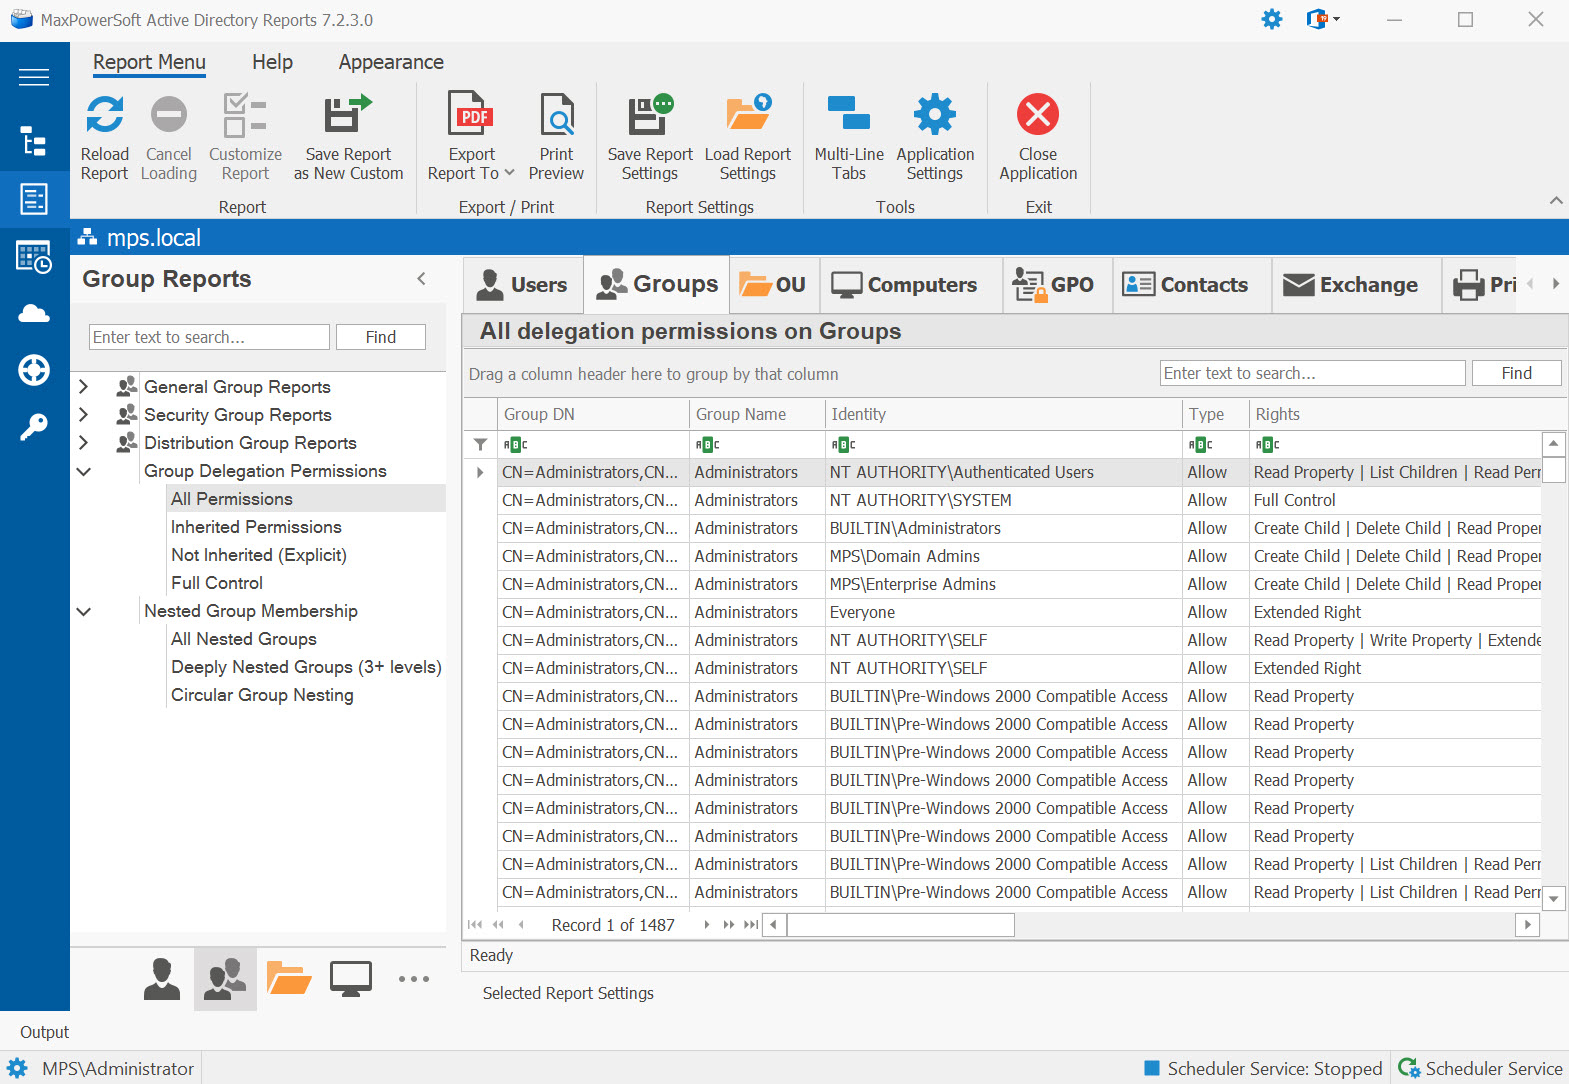
Task: Open the Help ribbon tab
Action: coord(272,62)
